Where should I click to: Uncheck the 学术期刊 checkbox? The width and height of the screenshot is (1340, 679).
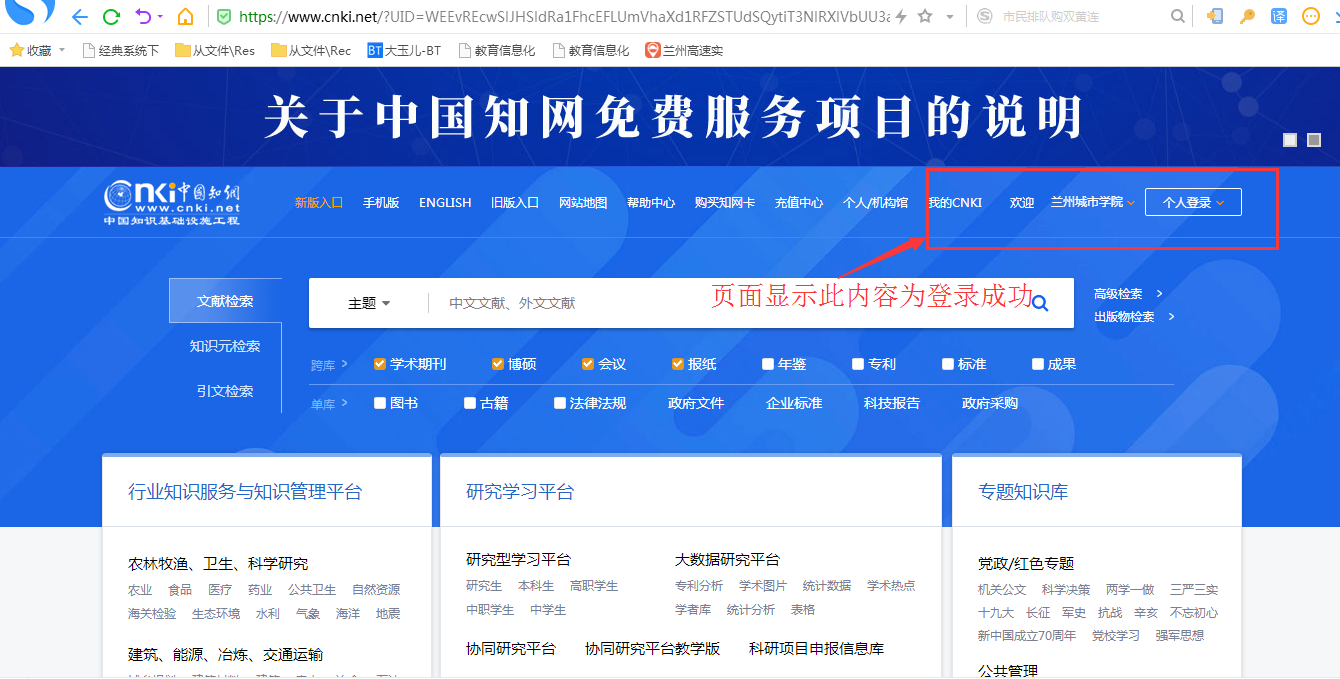[x=380, y=364]
